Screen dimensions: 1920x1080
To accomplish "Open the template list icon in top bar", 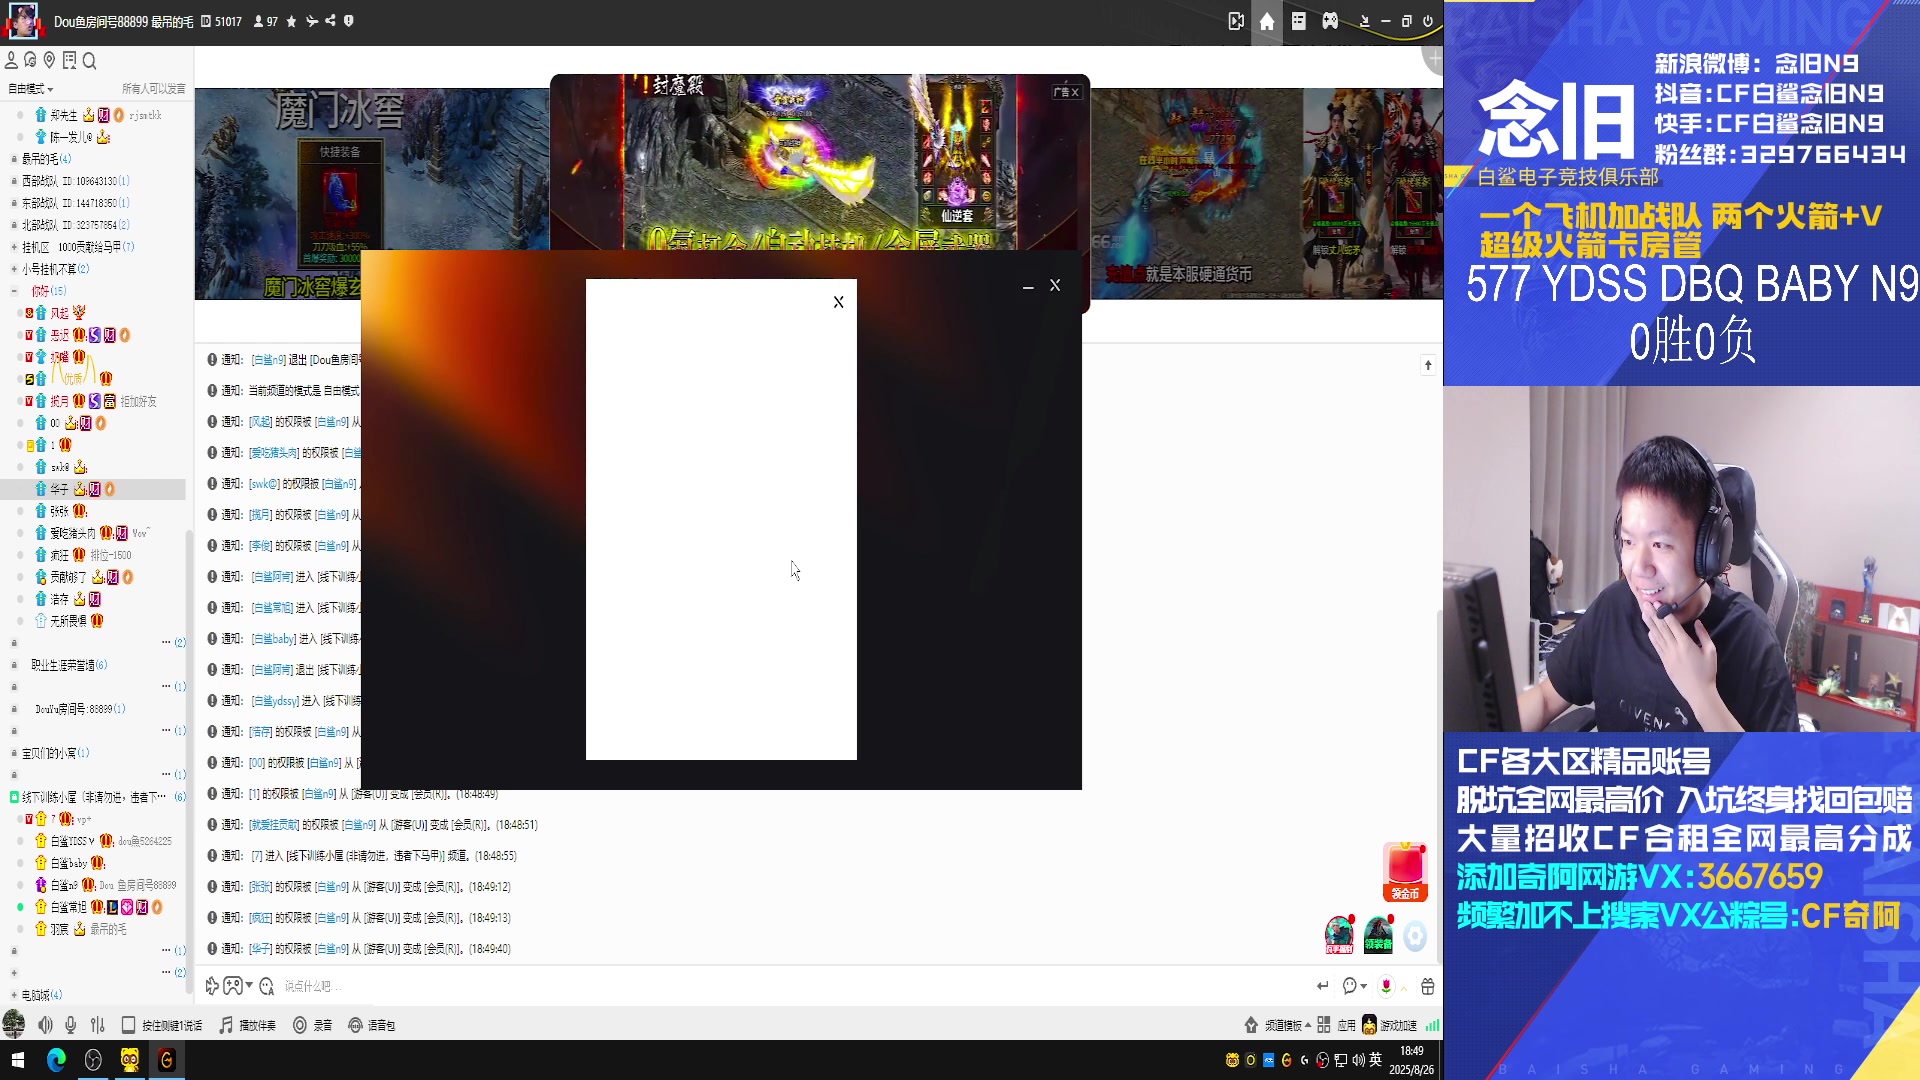I will pos(1298,21).
